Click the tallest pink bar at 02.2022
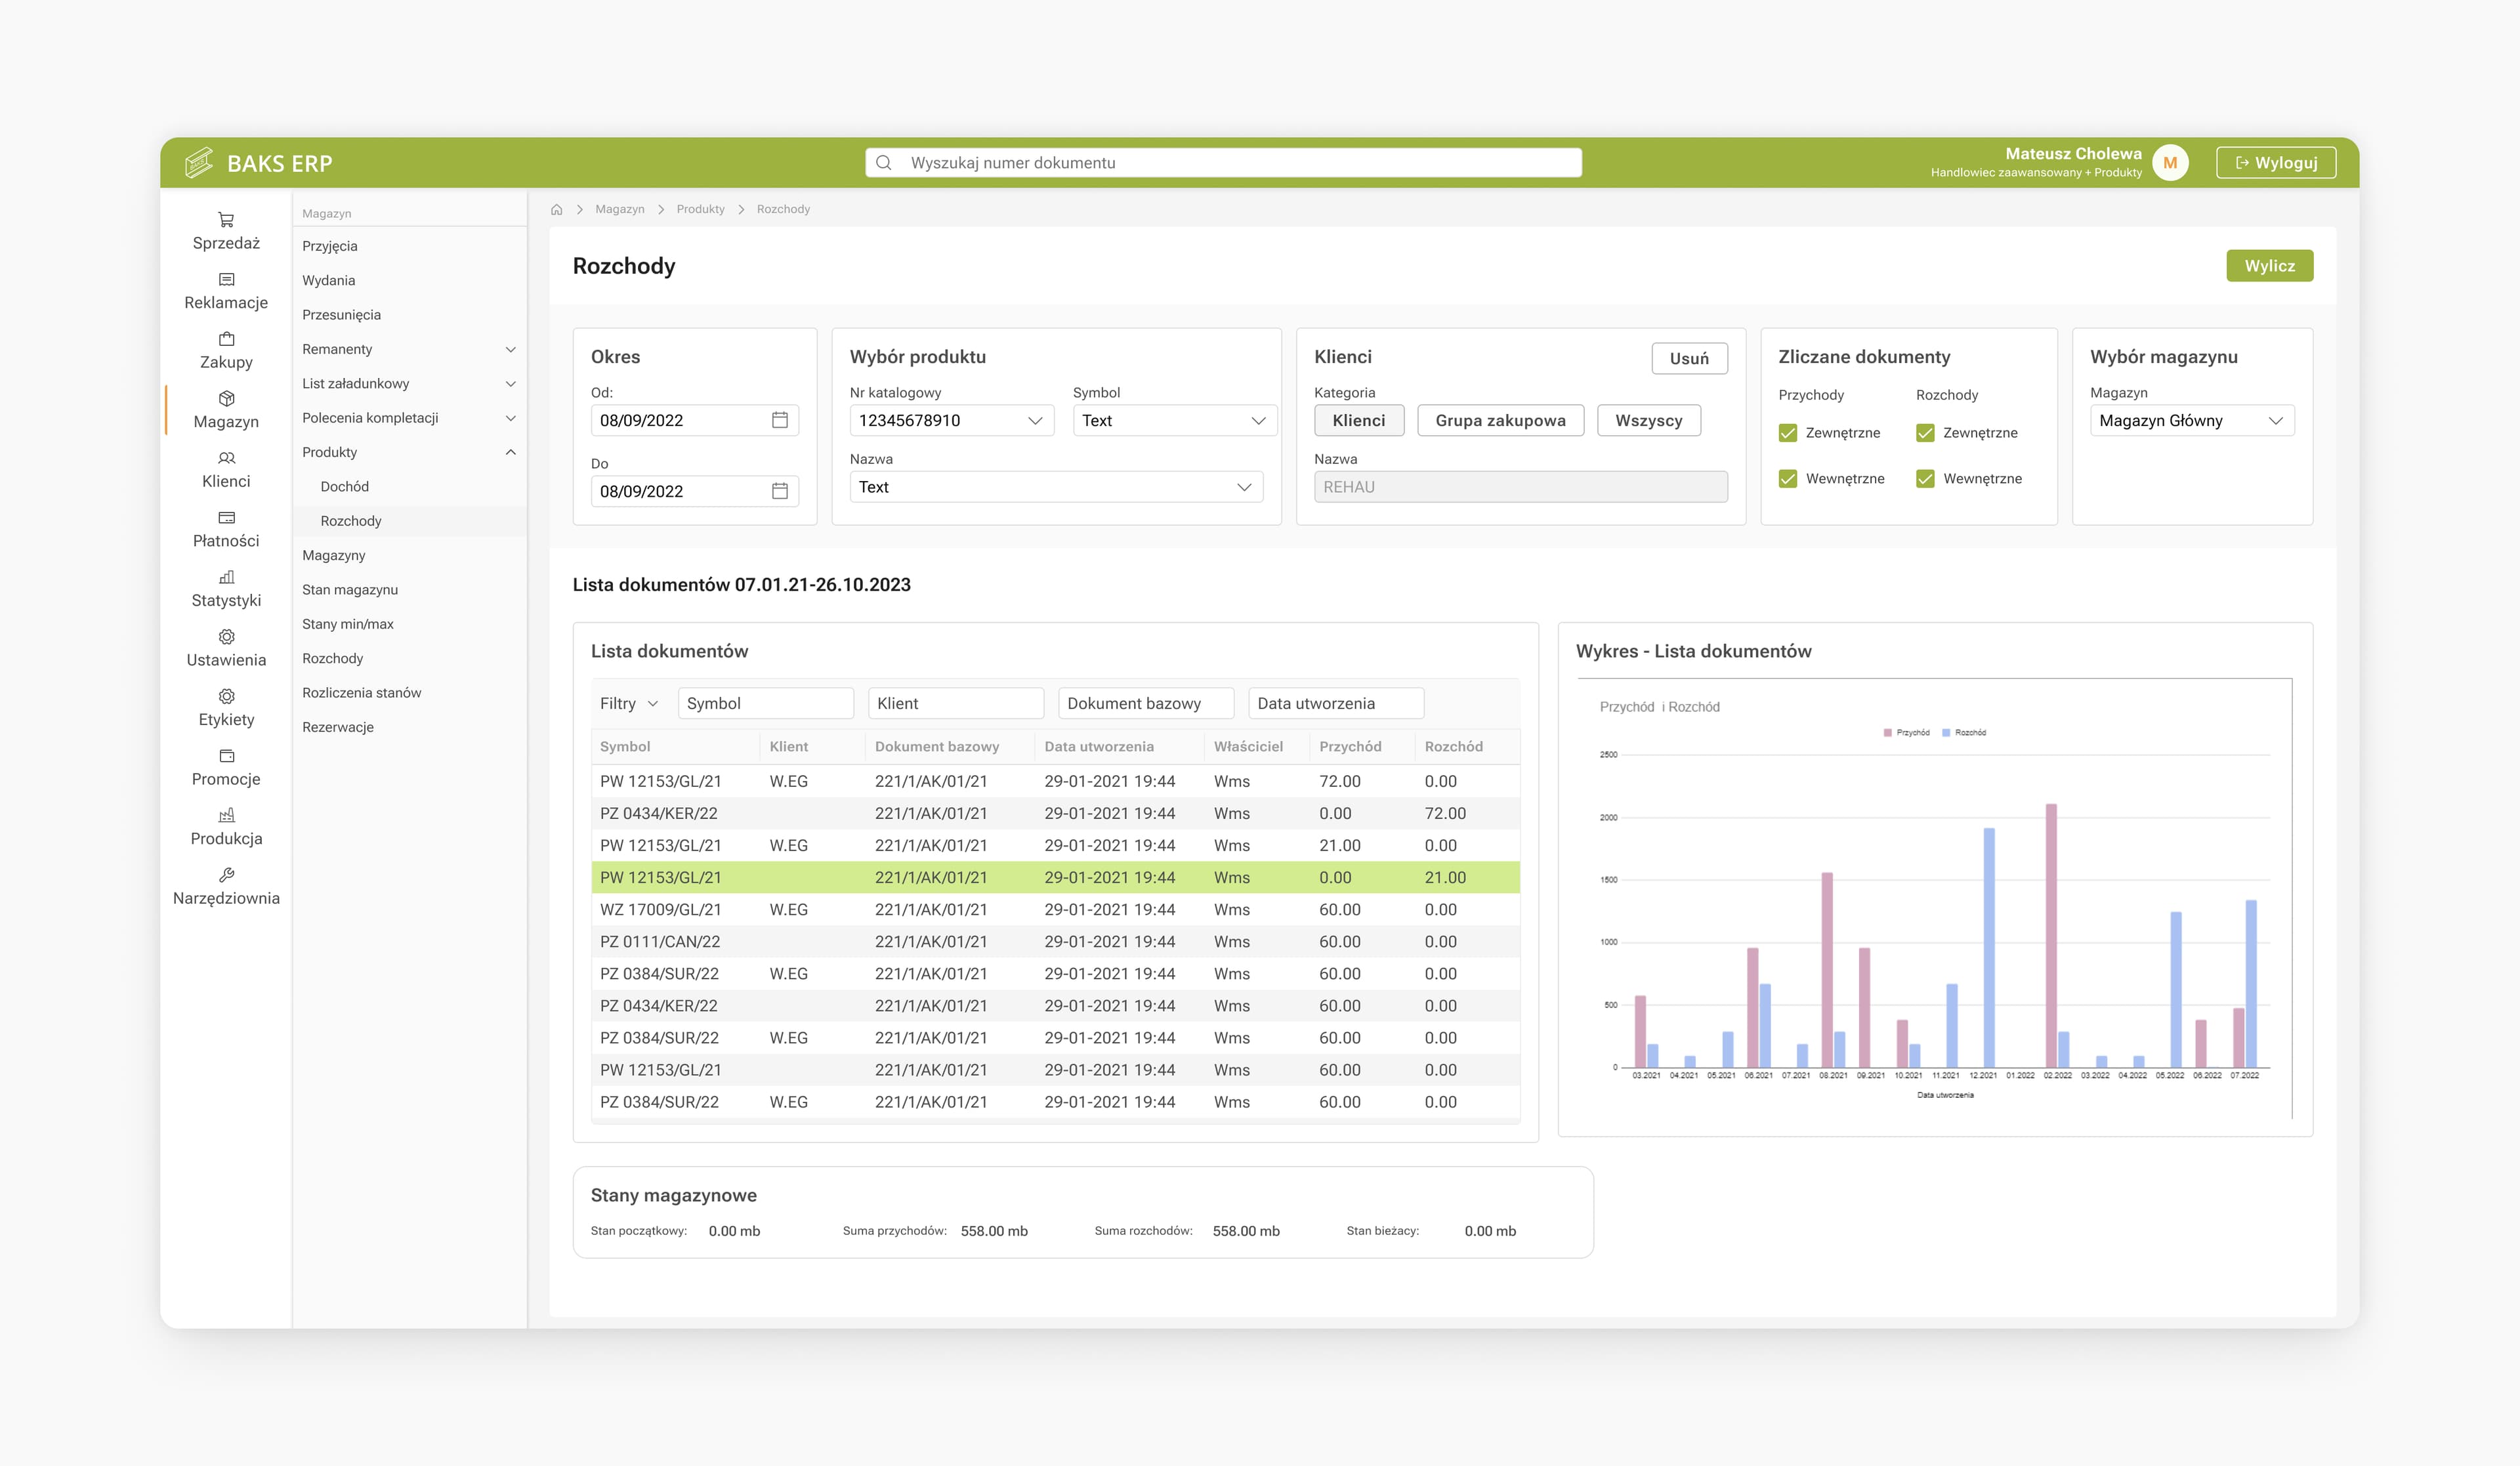The height and width of the screenshot is (1466, 2520). point(2051,935)
